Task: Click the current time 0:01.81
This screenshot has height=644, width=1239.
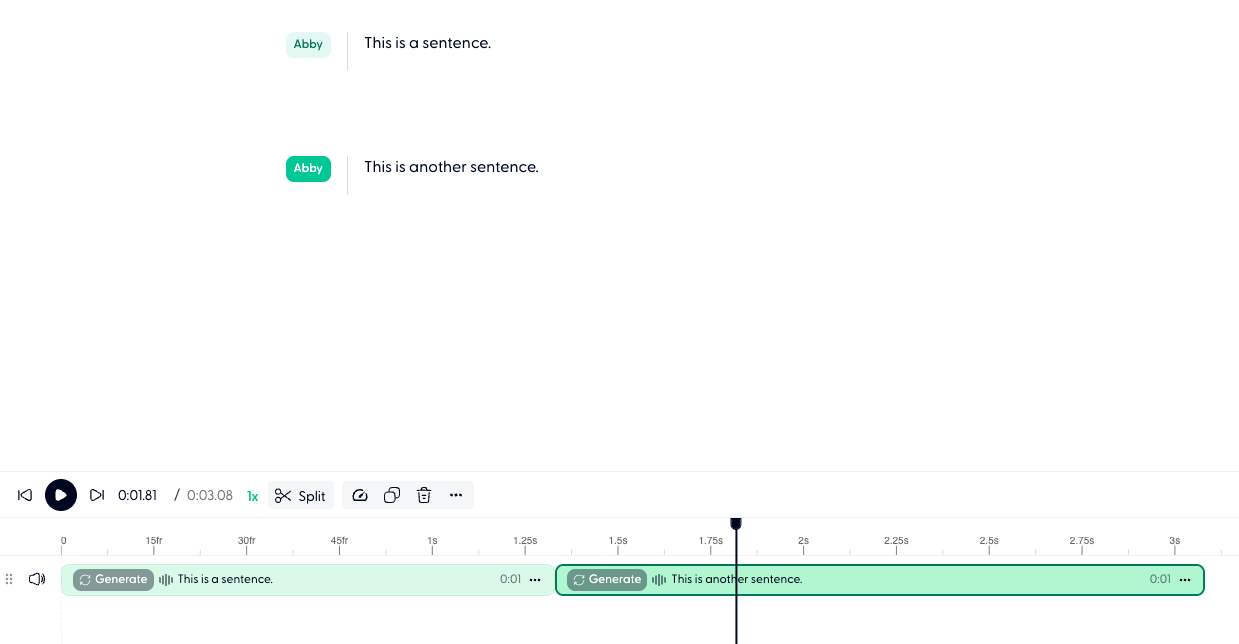Action: pyautogui.click(x=138, y=495)
